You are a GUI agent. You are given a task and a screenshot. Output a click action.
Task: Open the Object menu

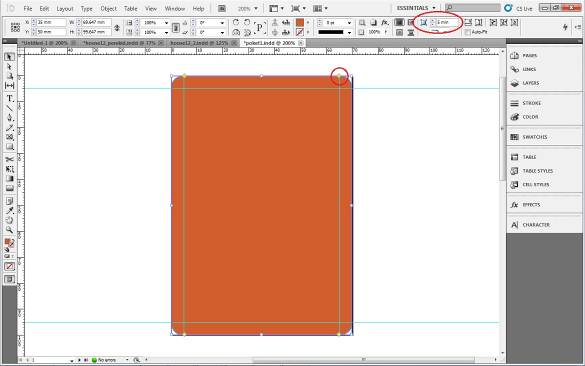(x=108, y=8)
